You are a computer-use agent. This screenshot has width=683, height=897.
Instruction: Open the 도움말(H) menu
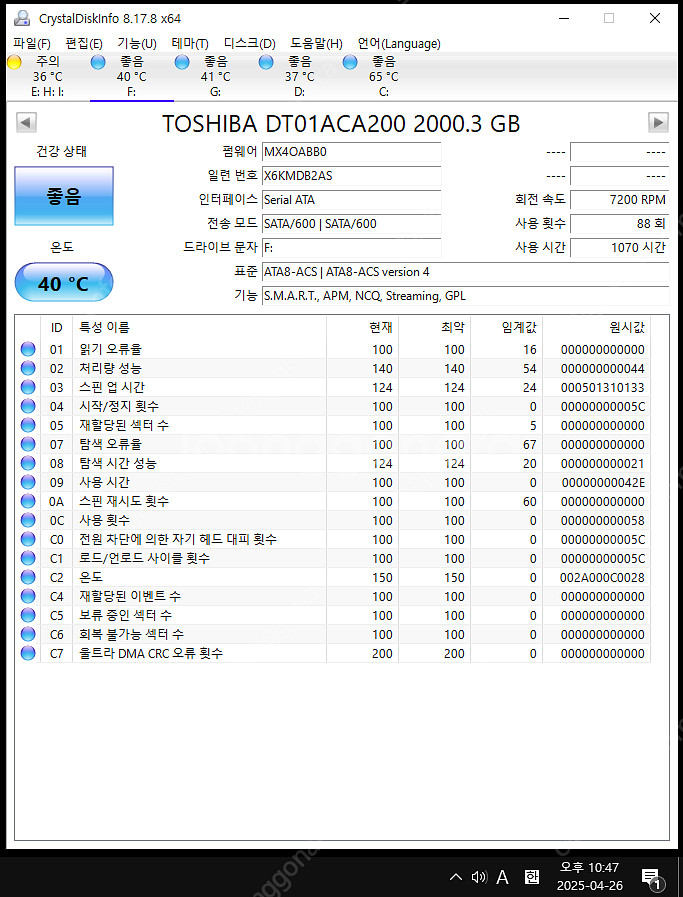316,43
